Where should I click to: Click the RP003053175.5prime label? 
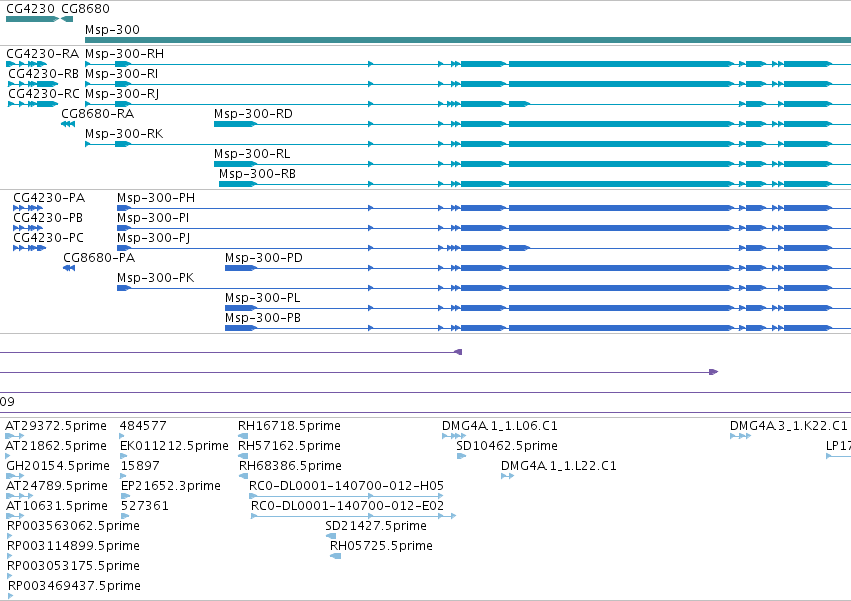coord(73,566)
